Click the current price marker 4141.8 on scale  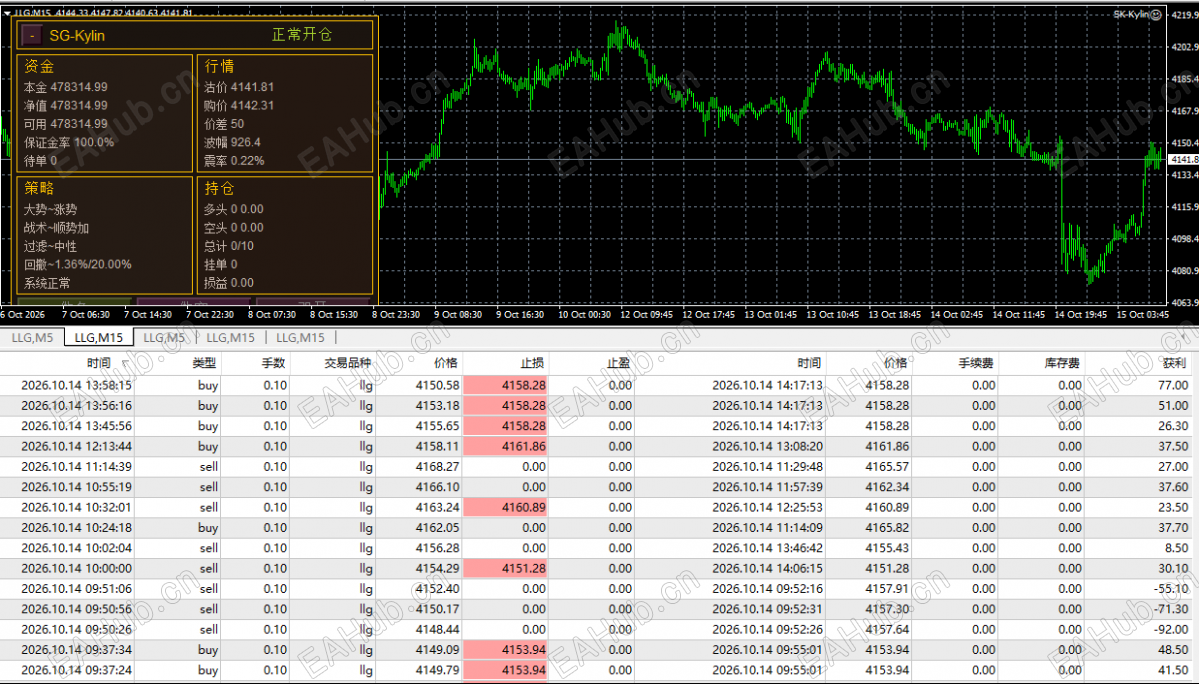[1184, 160]
